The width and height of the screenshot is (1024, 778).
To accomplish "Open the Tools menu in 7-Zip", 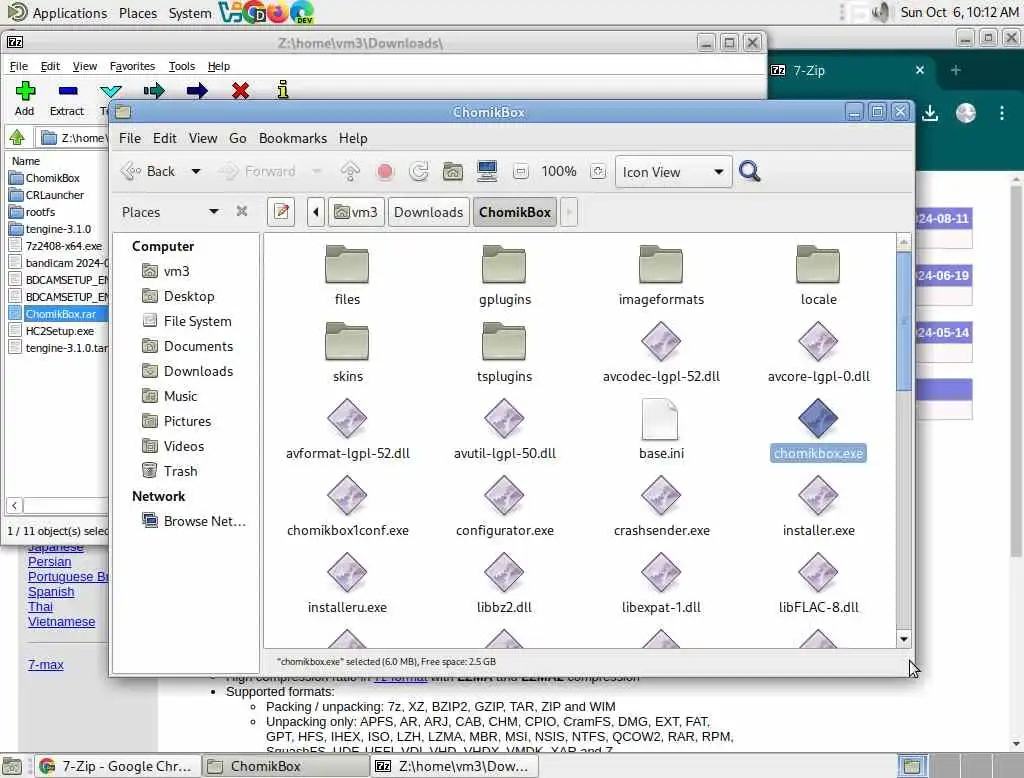I will click(182, 66).
